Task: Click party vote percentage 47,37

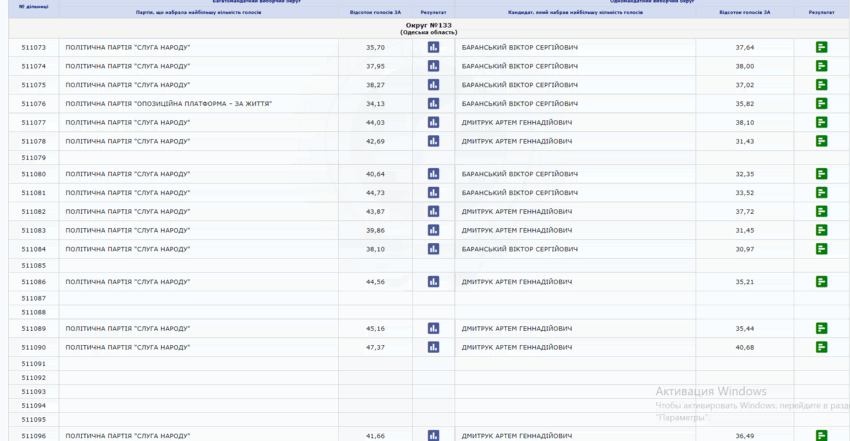Action: pos(375,347)
